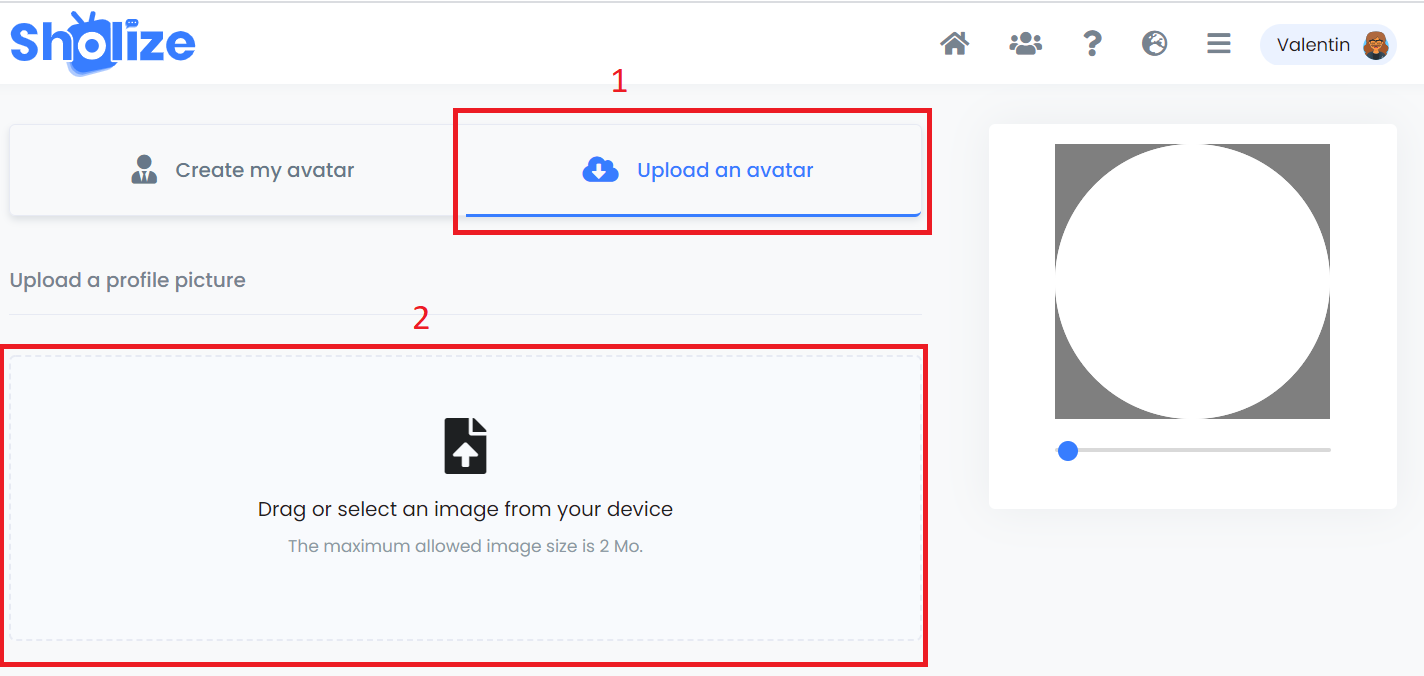Switch to Create my avatar tab
Image resolution: width=1424 pixels, height=676 pixels.
tap(238, 170)
